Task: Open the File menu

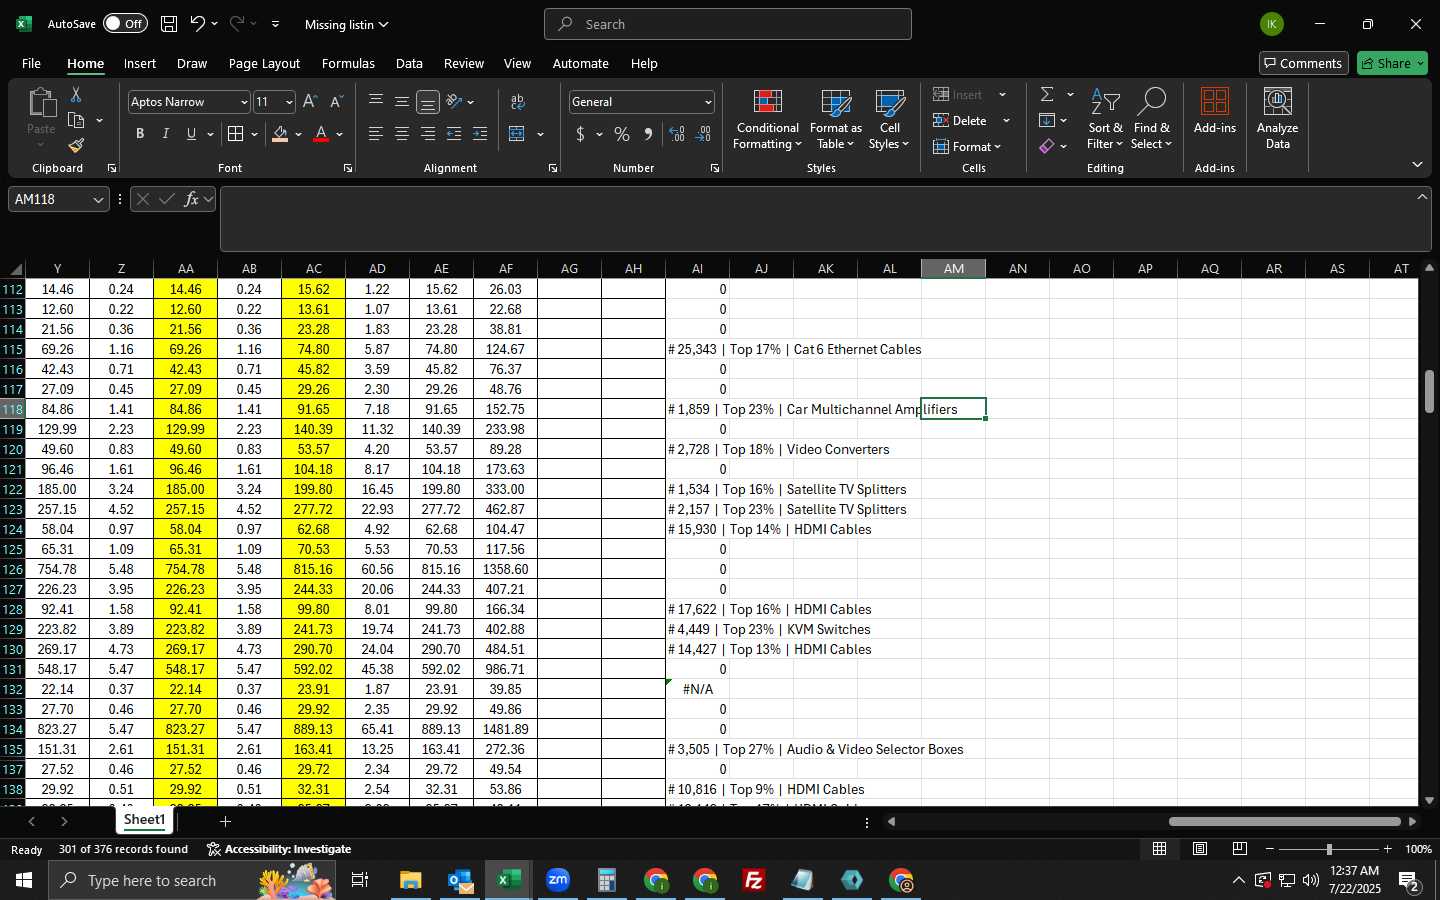Action: click(x=31, y=63)
